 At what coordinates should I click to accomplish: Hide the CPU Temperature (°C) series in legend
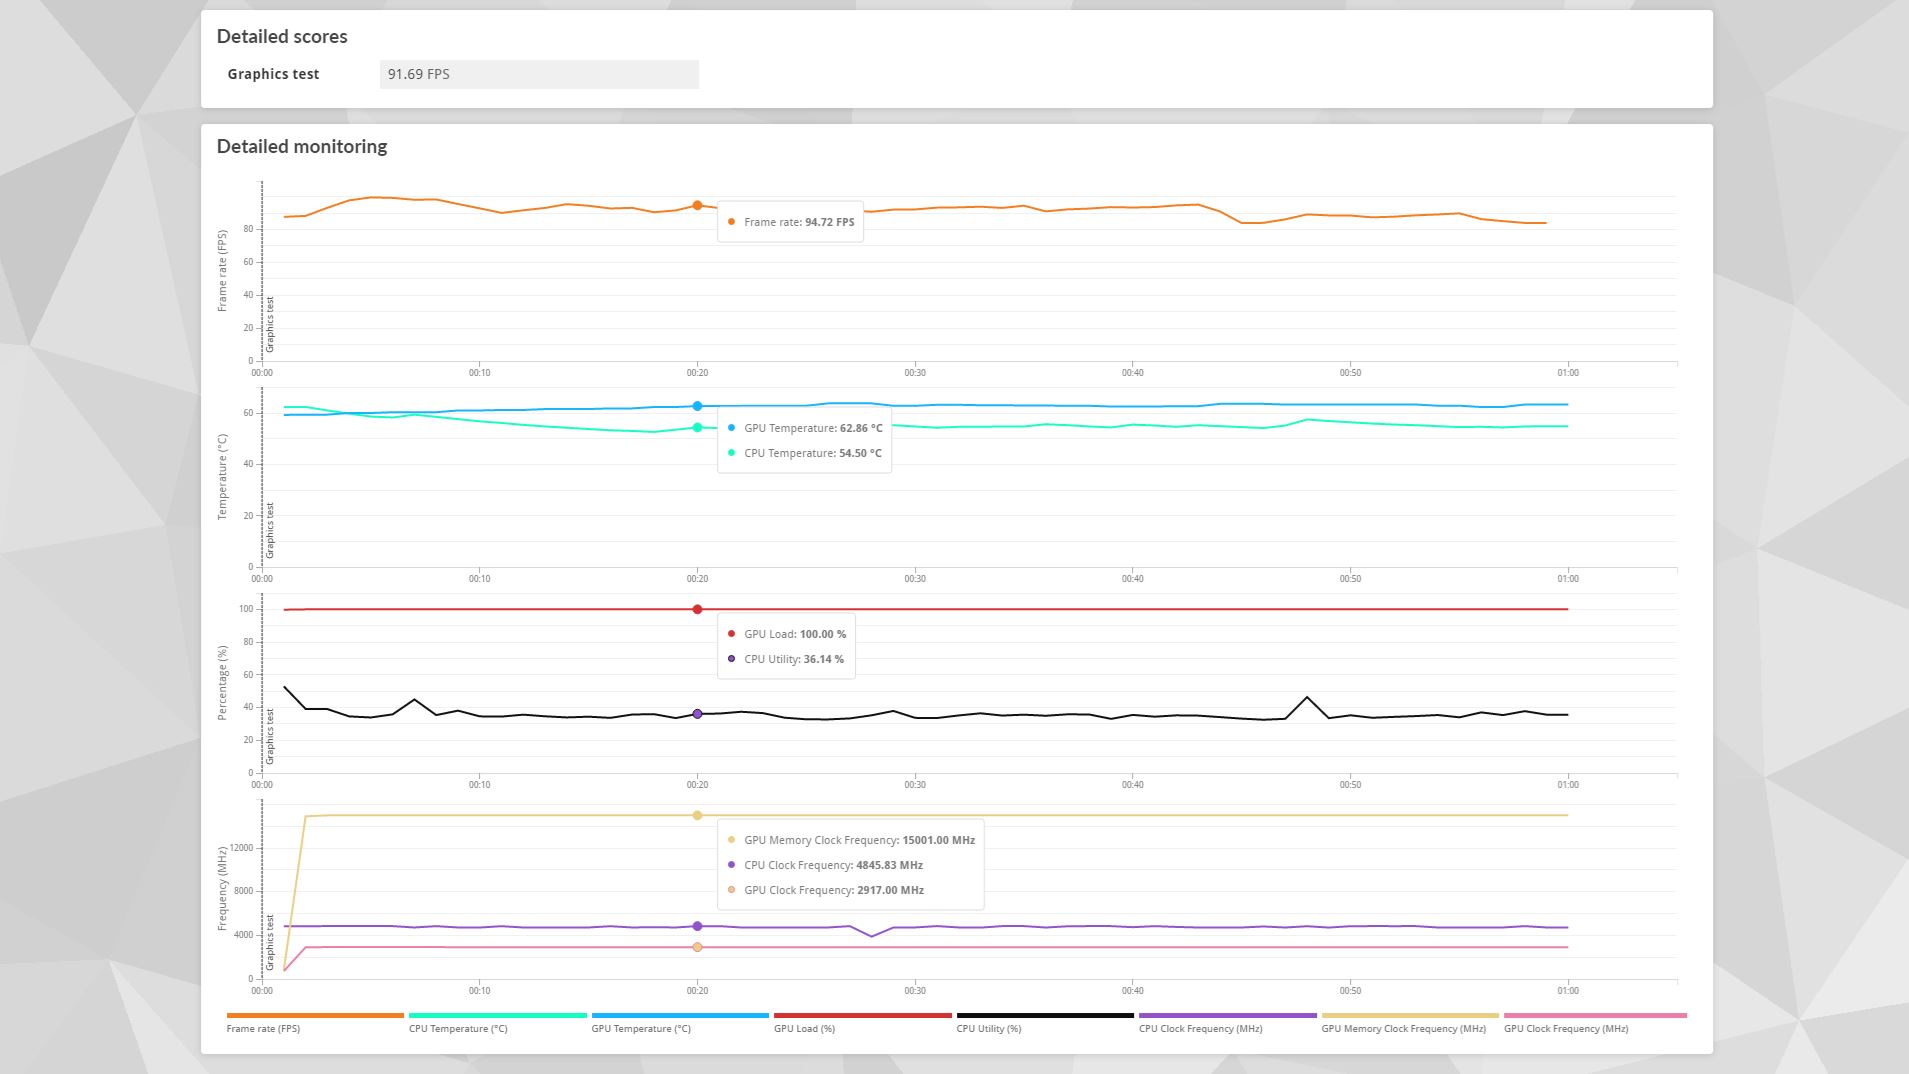(x=458, y=1028)
